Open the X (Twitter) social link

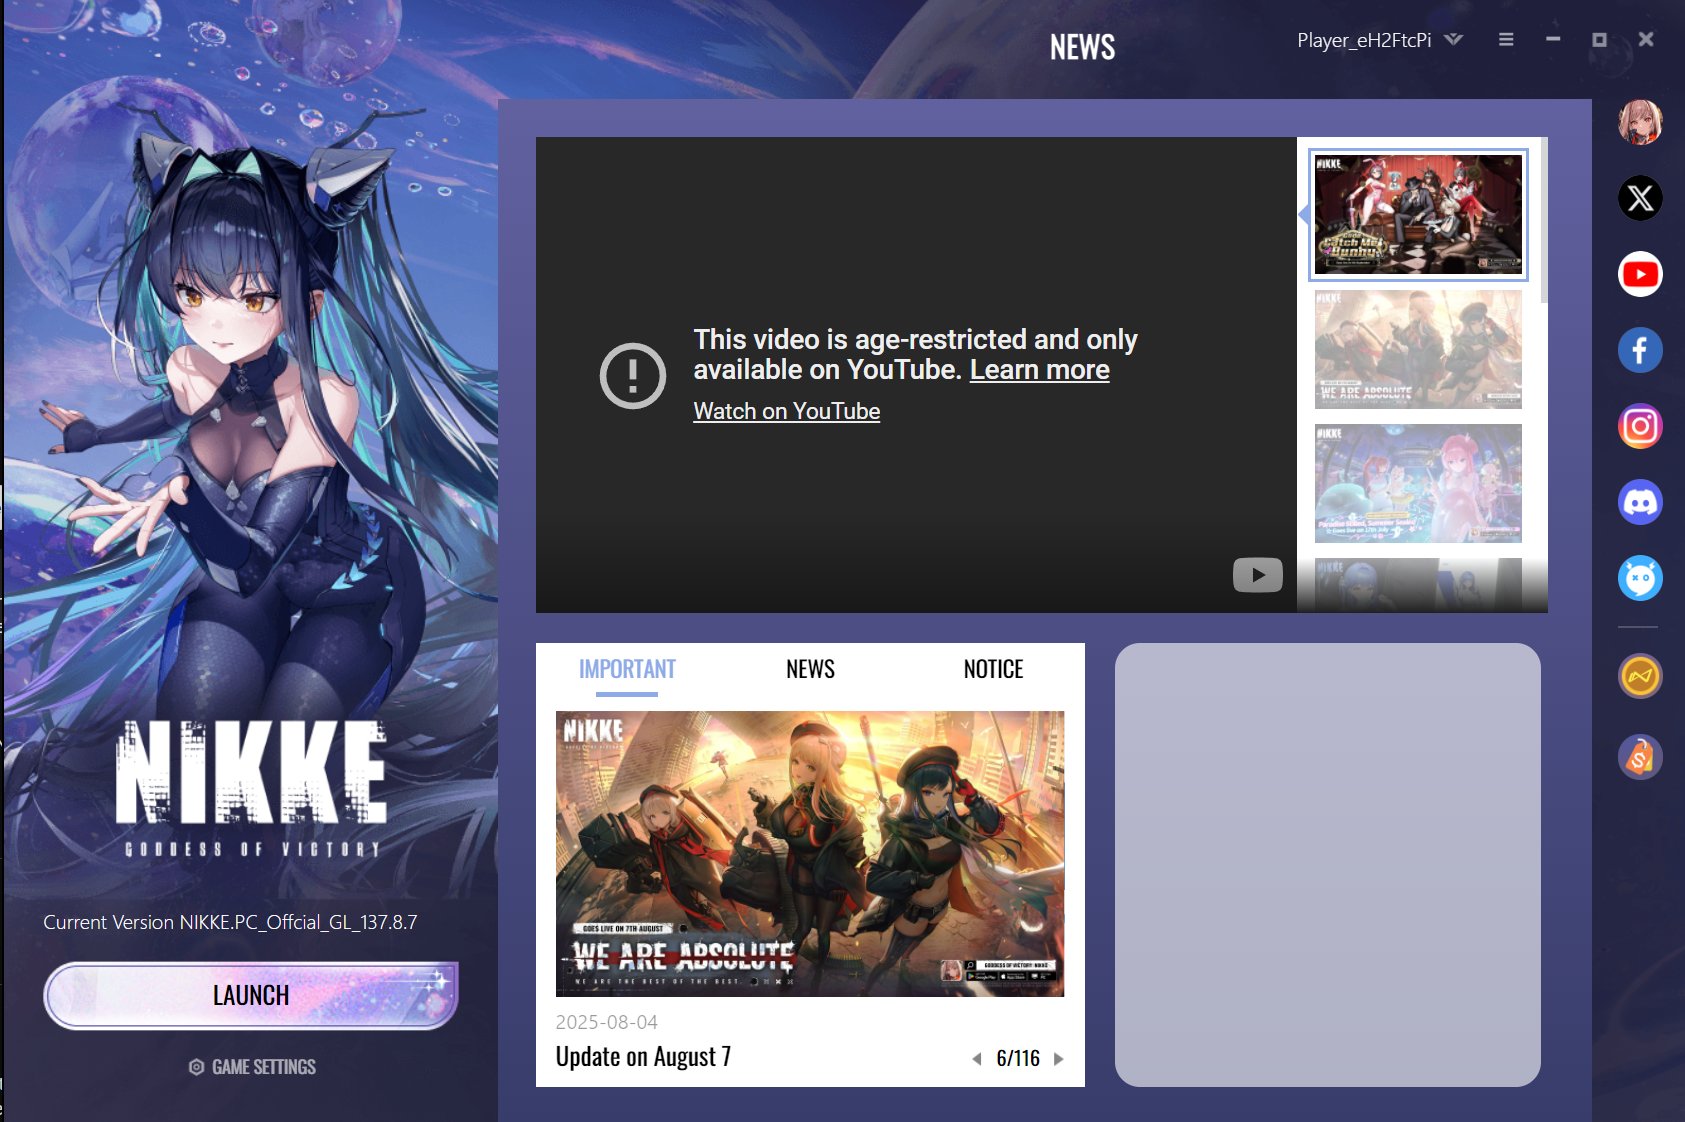click(1640, 198)
